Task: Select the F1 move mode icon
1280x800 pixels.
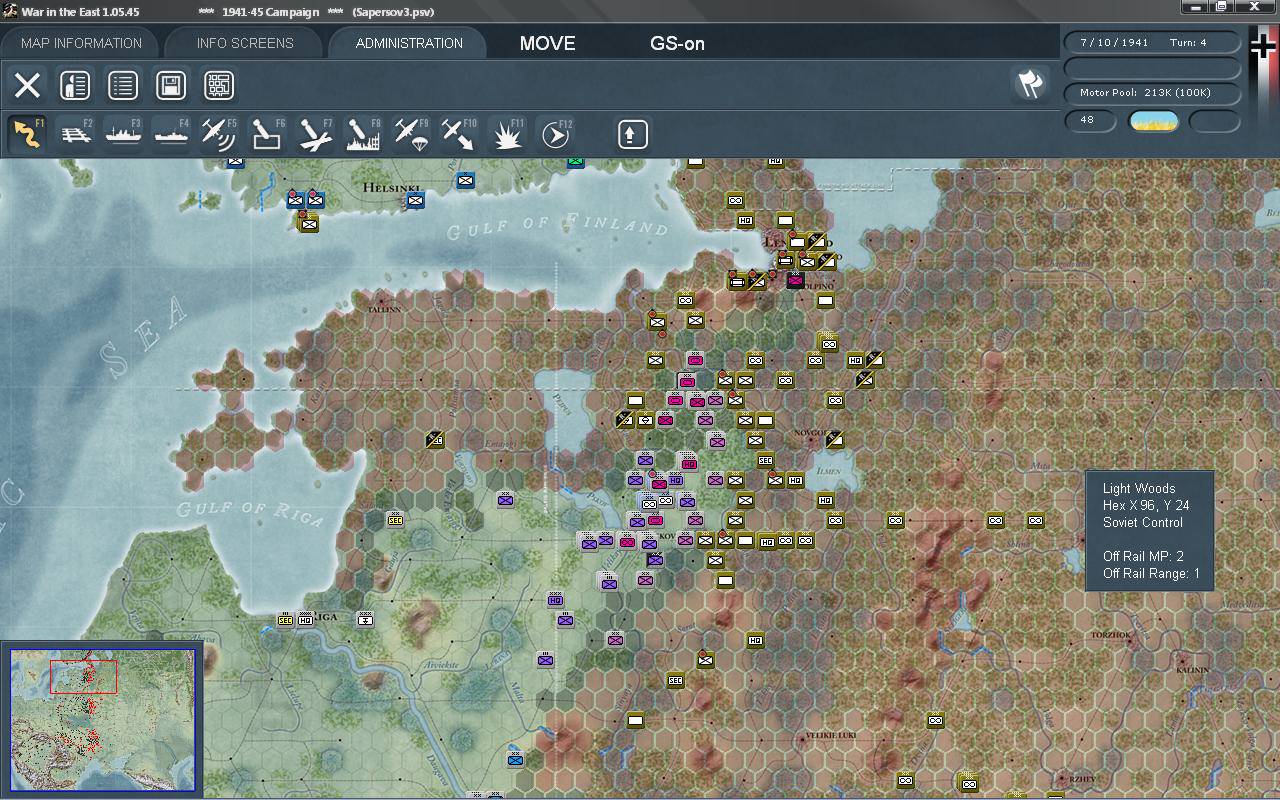Action: 28,134
